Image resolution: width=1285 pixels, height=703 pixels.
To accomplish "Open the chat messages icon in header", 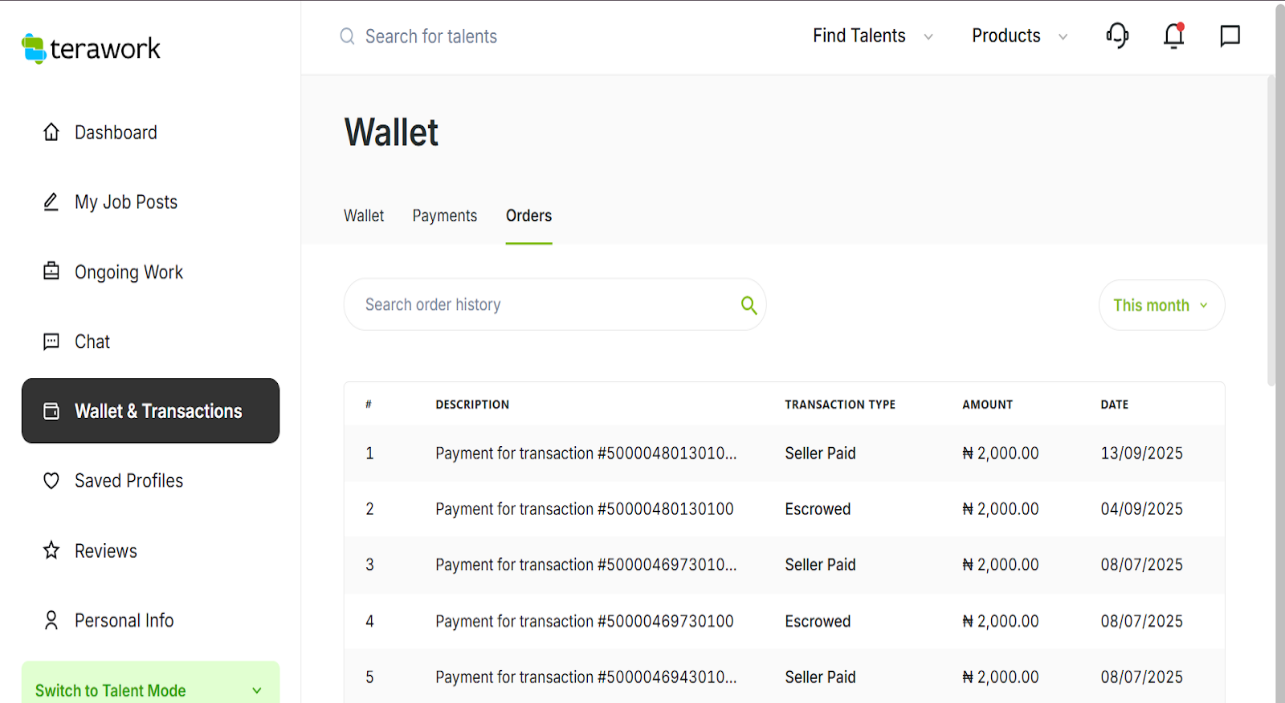I will click(x=1230, y=36).
